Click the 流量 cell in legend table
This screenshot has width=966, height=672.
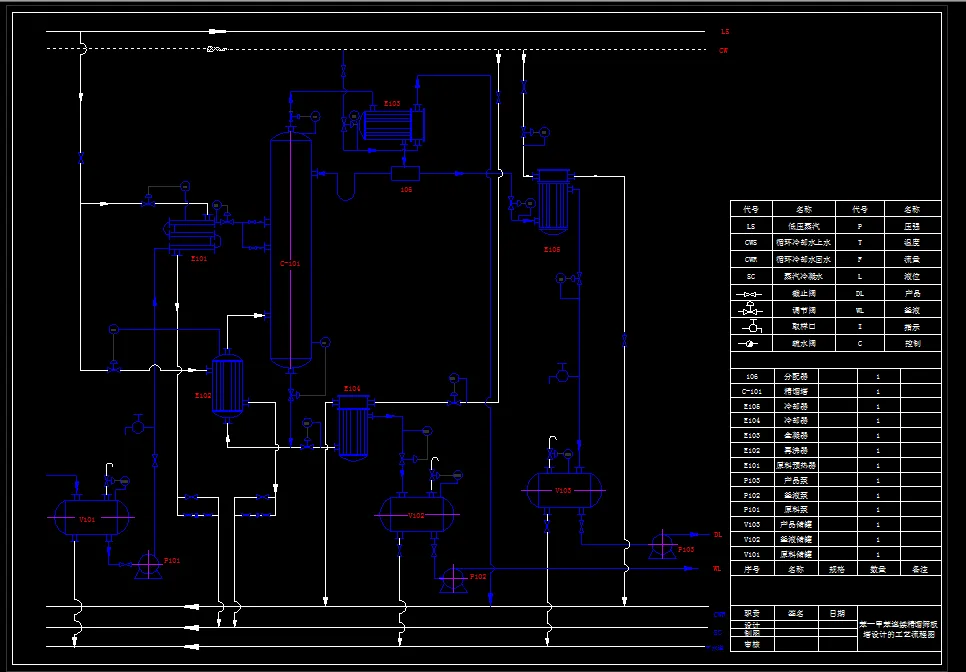click(912, 259)
